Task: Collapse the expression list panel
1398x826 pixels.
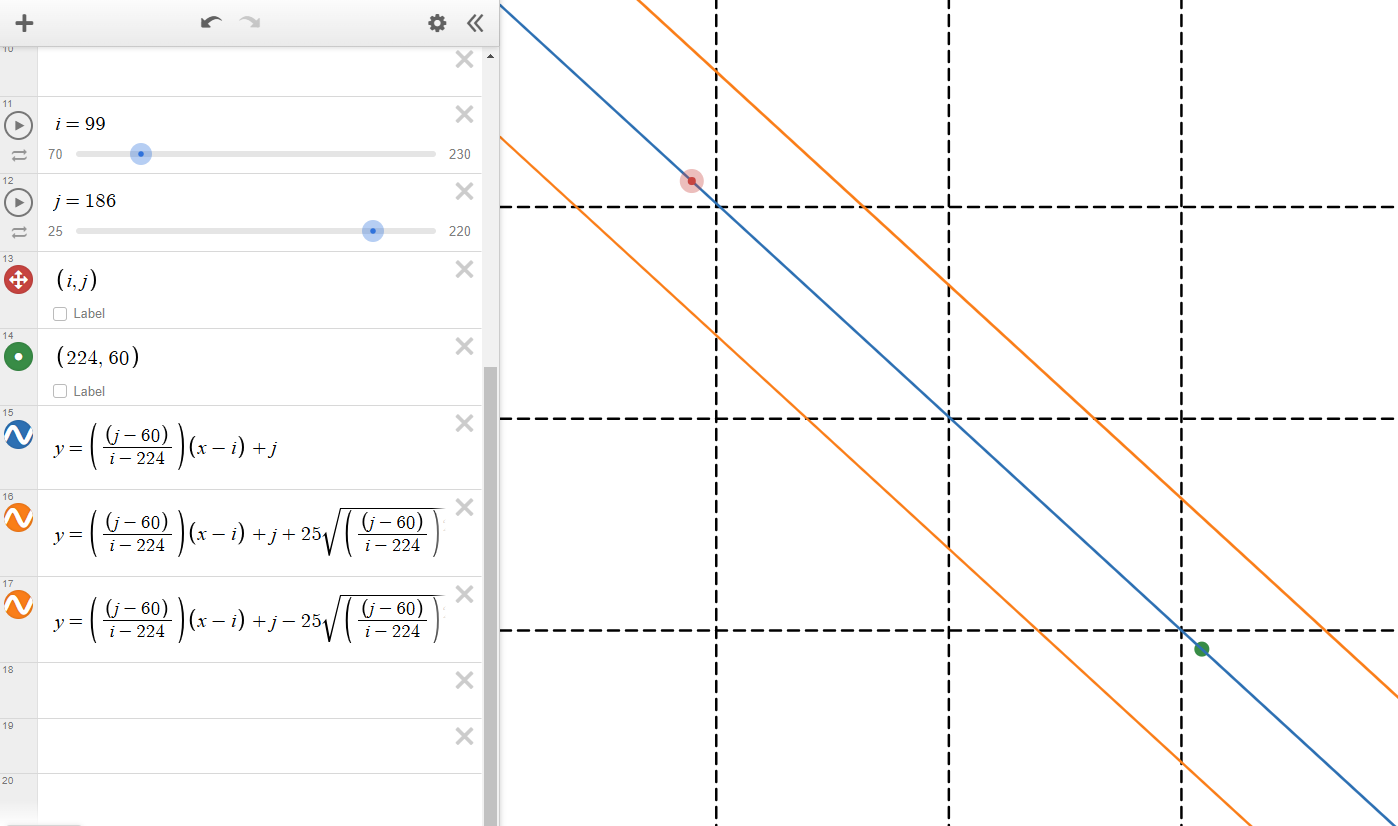Action: click(475, 23)
